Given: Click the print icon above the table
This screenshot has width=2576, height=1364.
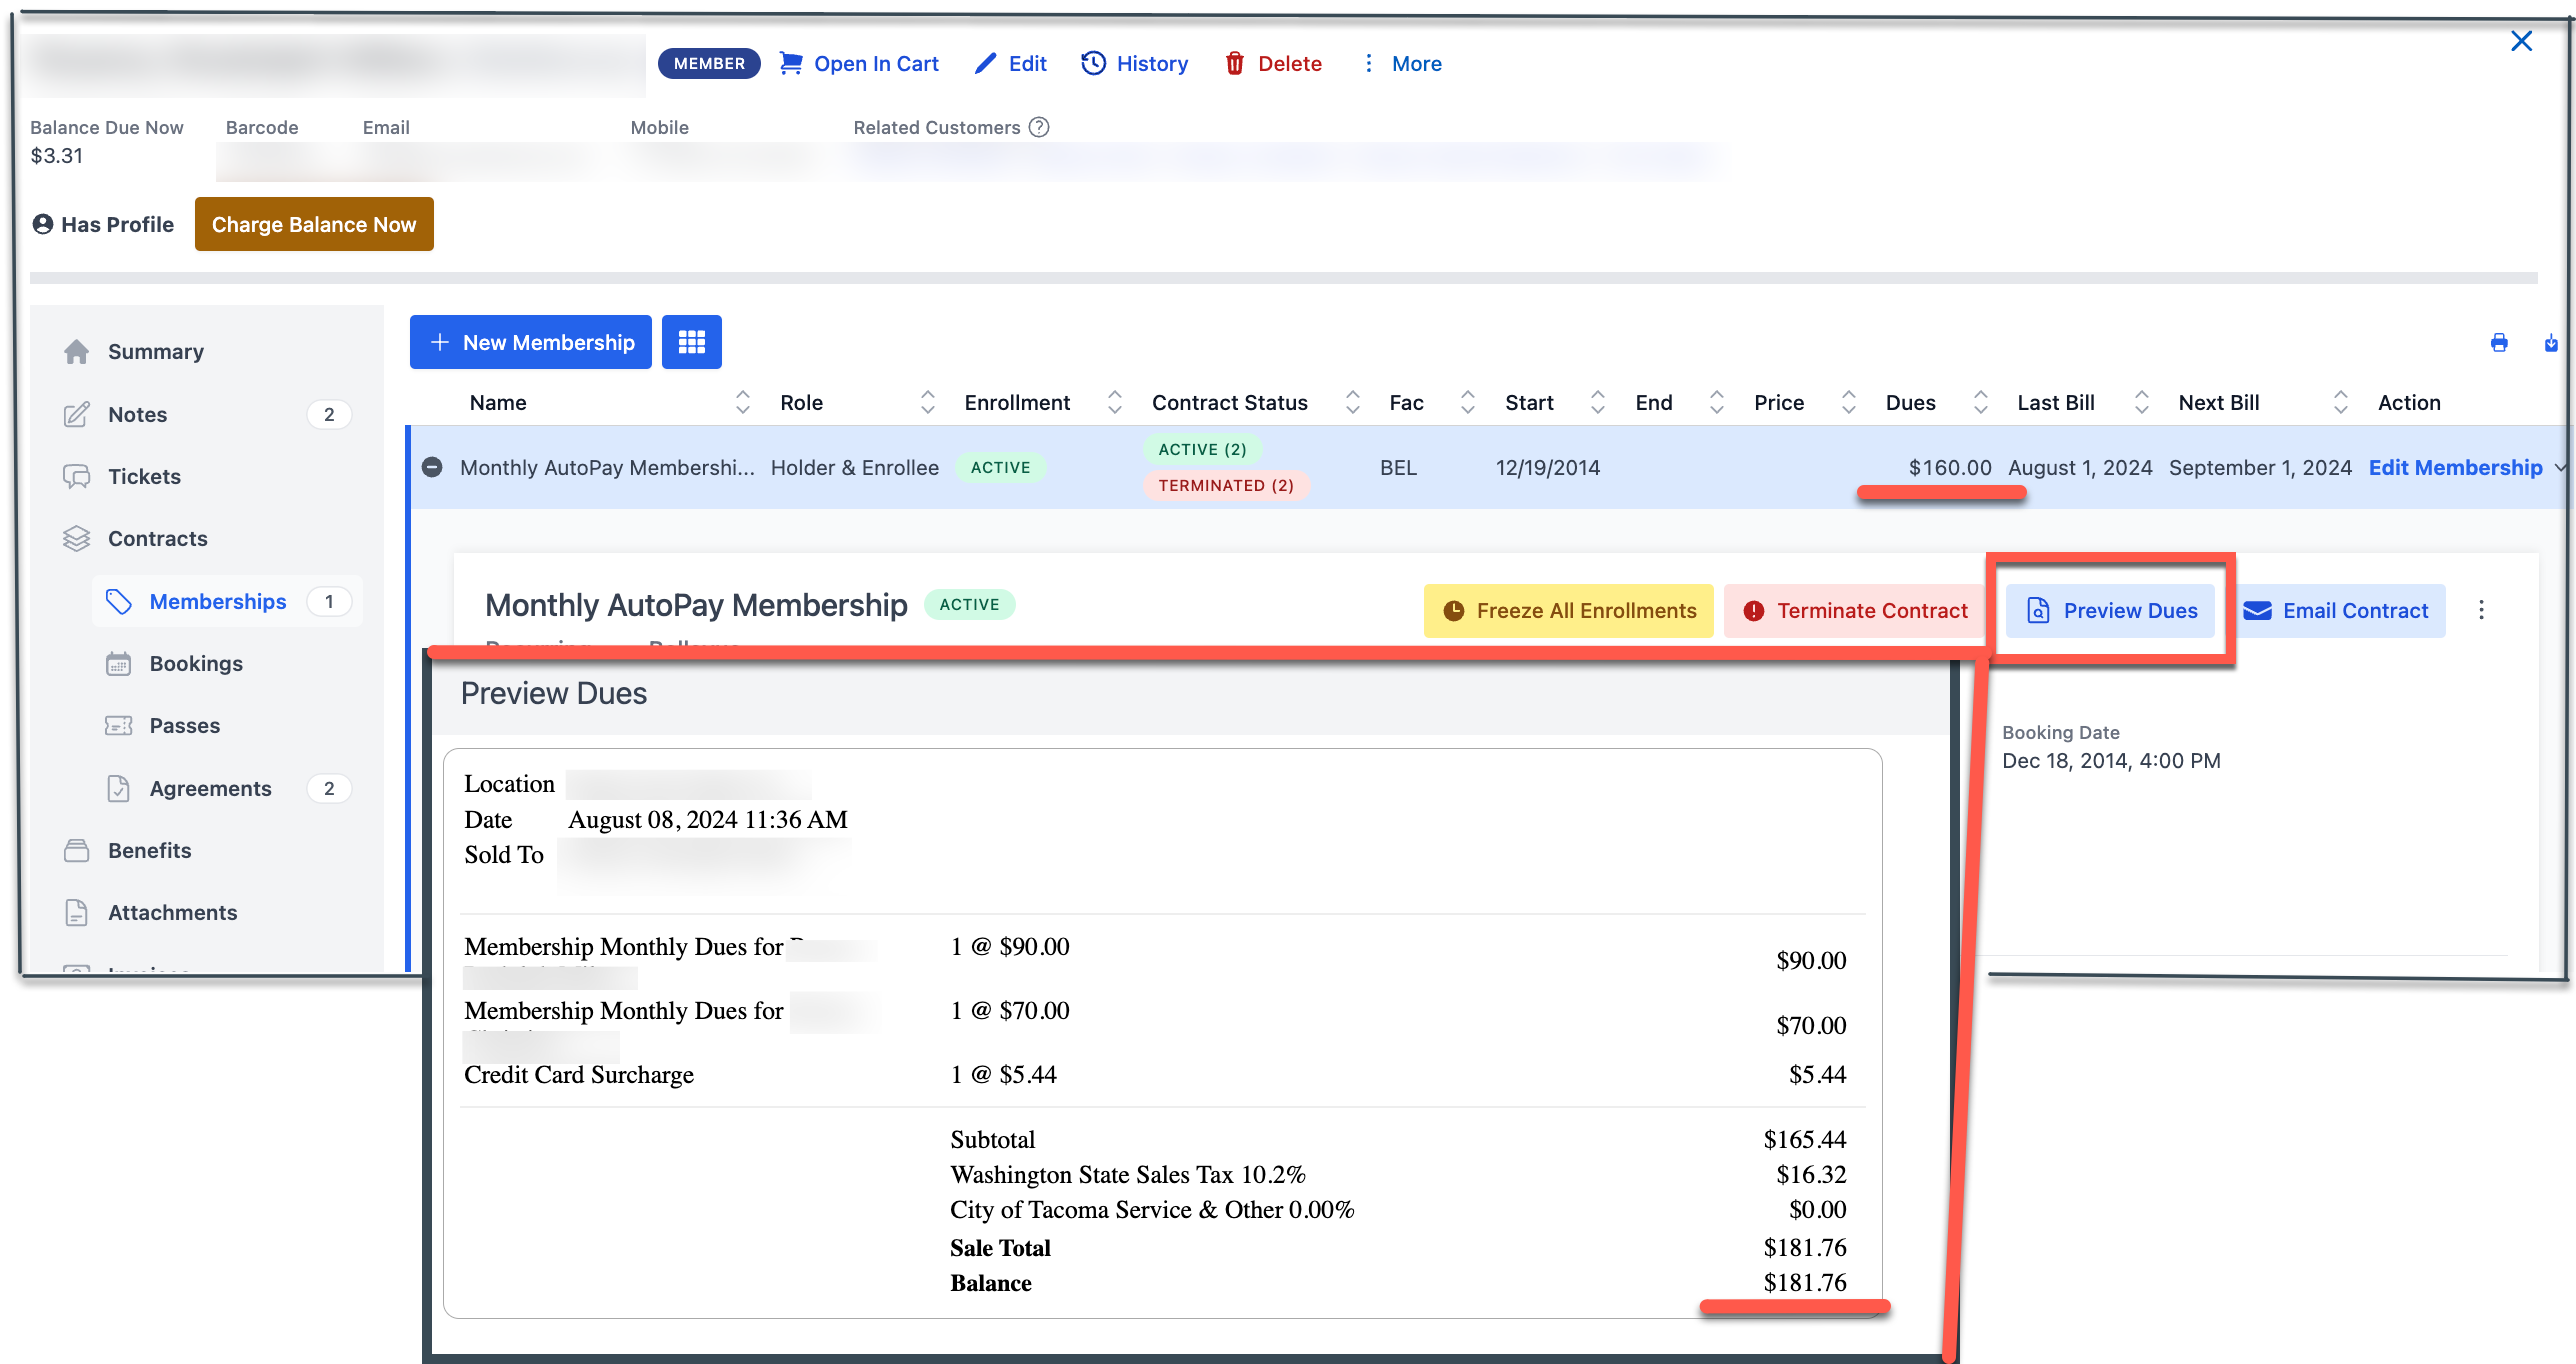Looking at the screenshot, I should pyautogui.click(x=2499, y=343).
